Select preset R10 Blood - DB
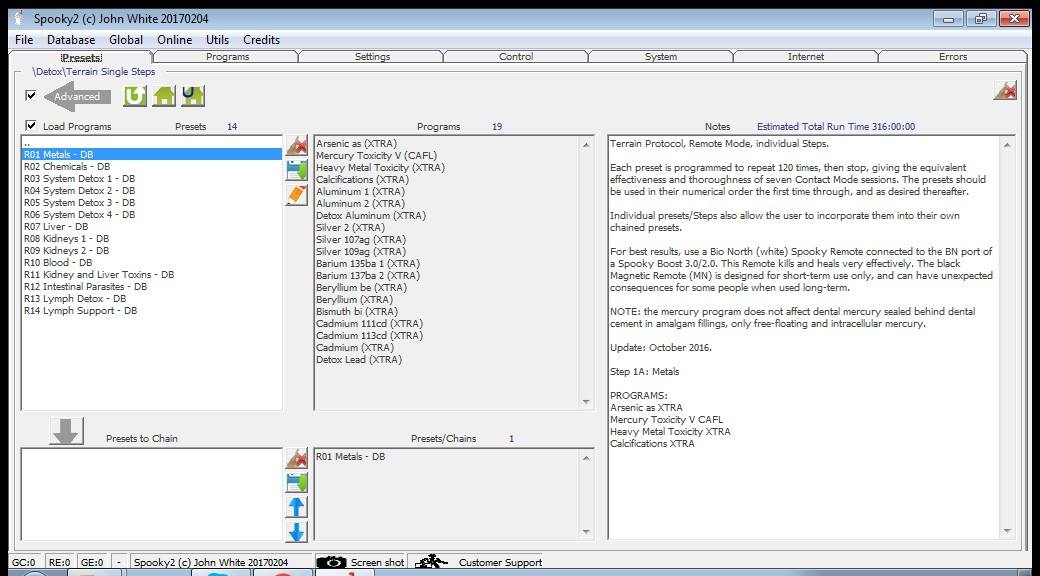Viewport: 1040px width, 576px height. [x=152, y=262]
